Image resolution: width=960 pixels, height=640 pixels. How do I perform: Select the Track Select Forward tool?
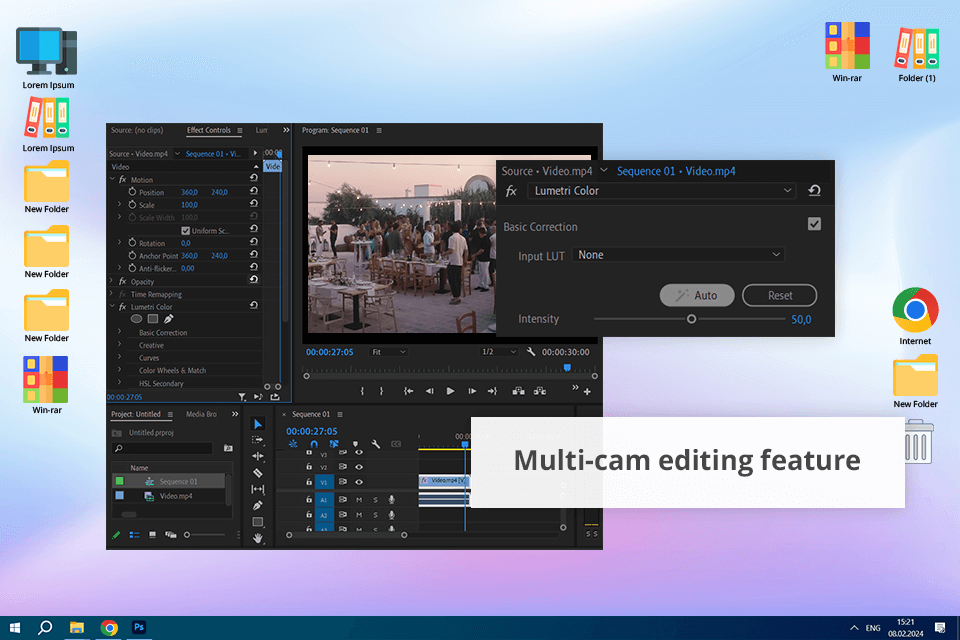(x=258, y=440)
